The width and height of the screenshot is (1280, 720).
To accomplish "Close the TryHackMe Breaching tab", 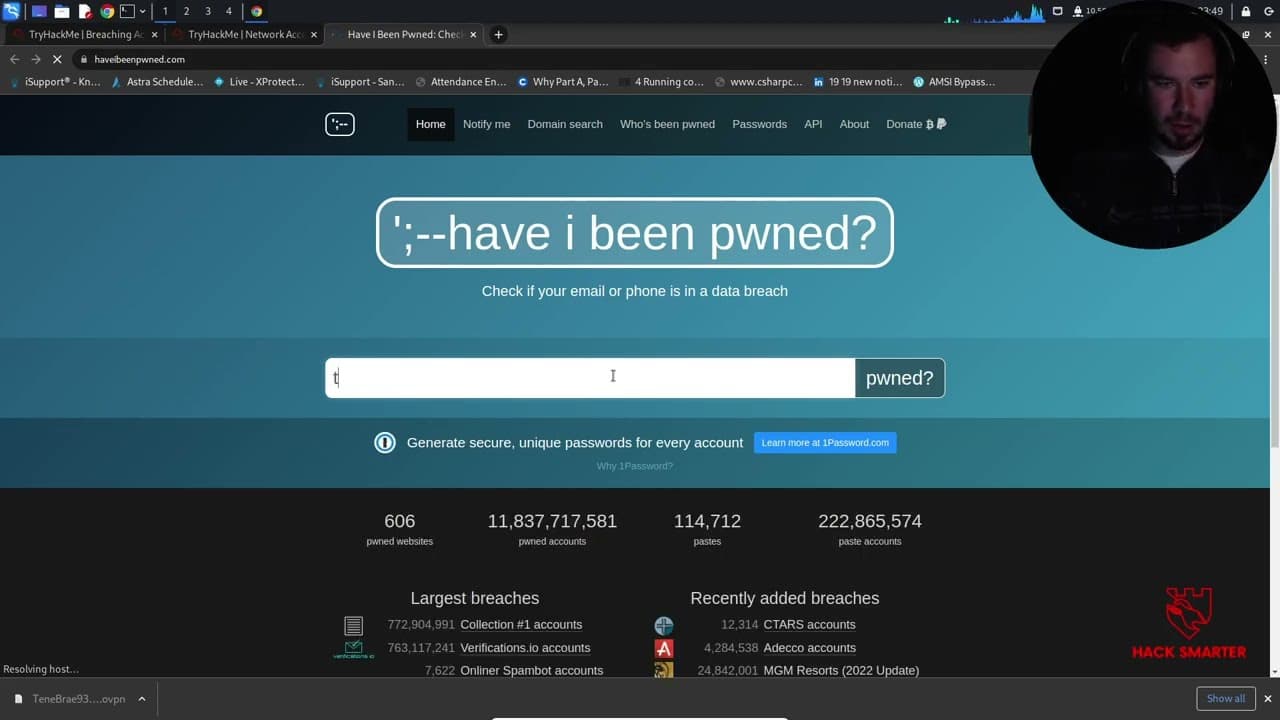I will (x=154, y=34).
